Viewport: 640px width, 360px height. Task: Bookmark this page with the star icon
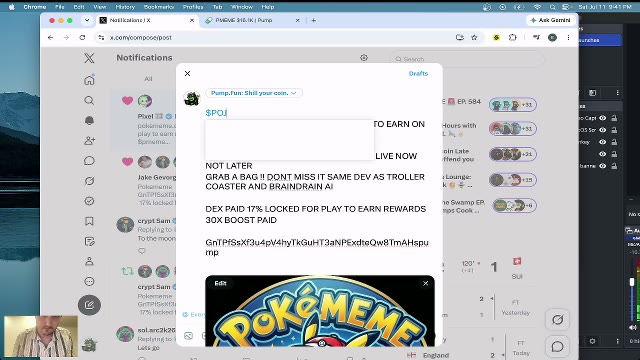(474, 38)
